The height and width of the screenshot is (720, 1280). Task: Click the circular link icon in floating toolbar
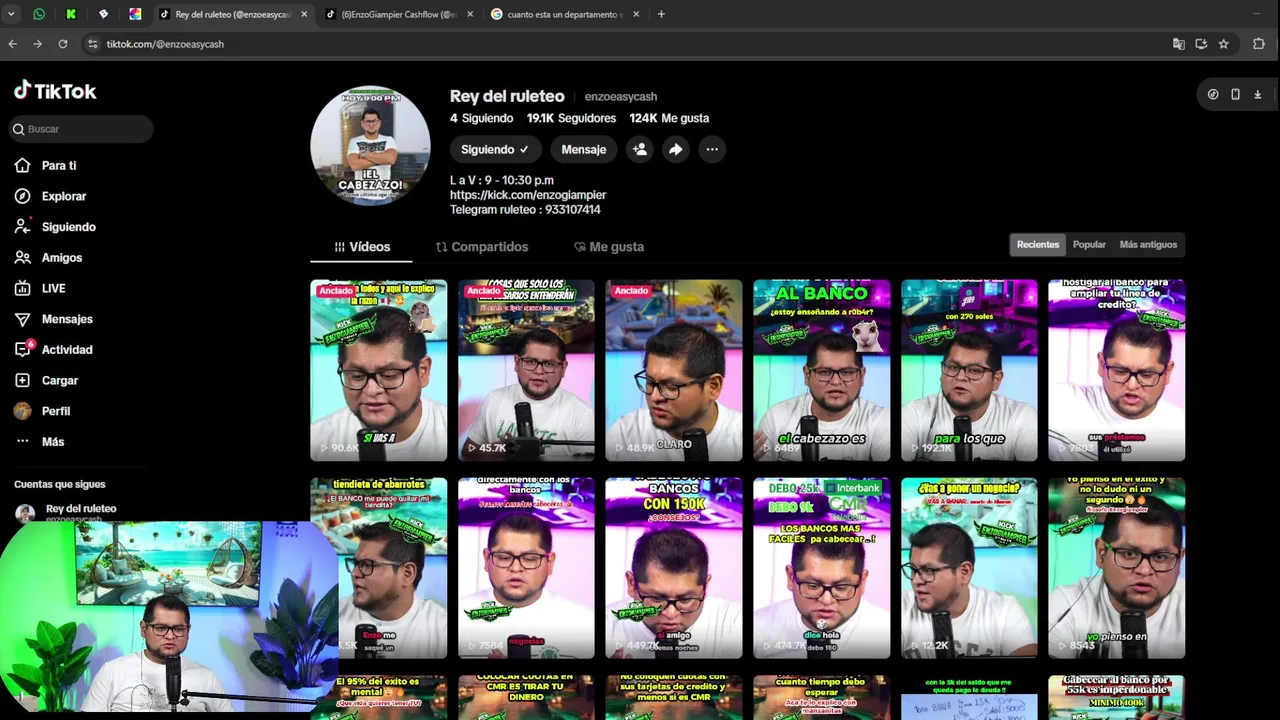pos(1213,94)
